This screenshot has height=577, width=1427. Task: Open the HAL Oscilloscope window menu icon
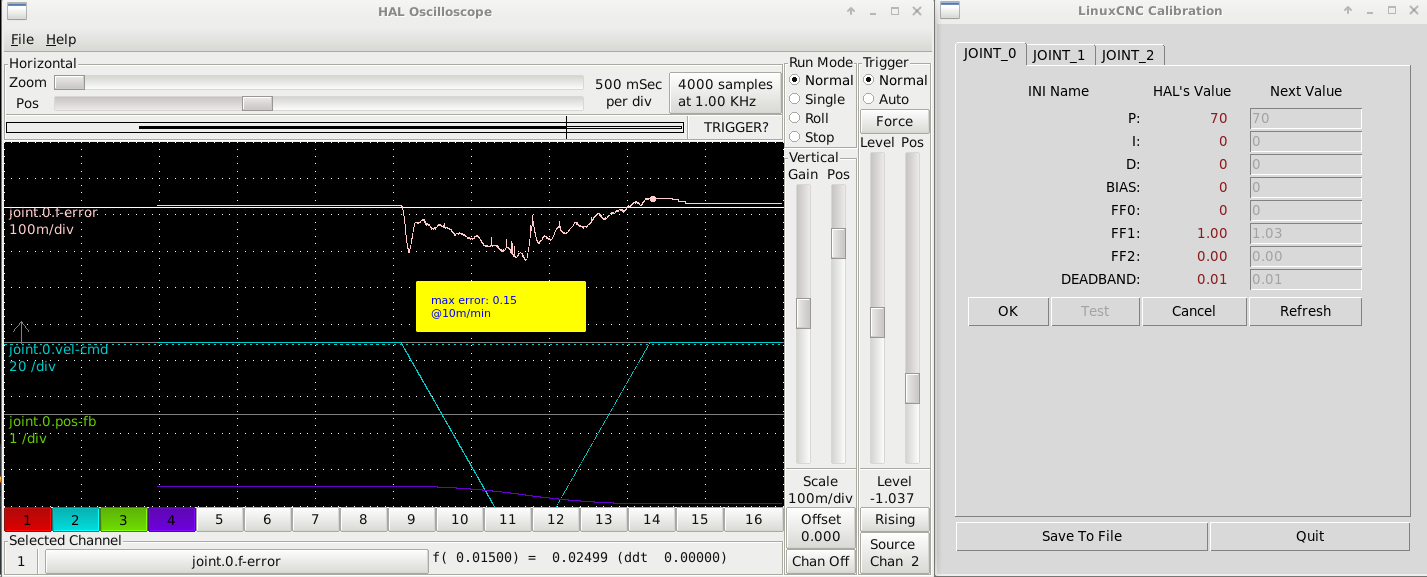17,11
